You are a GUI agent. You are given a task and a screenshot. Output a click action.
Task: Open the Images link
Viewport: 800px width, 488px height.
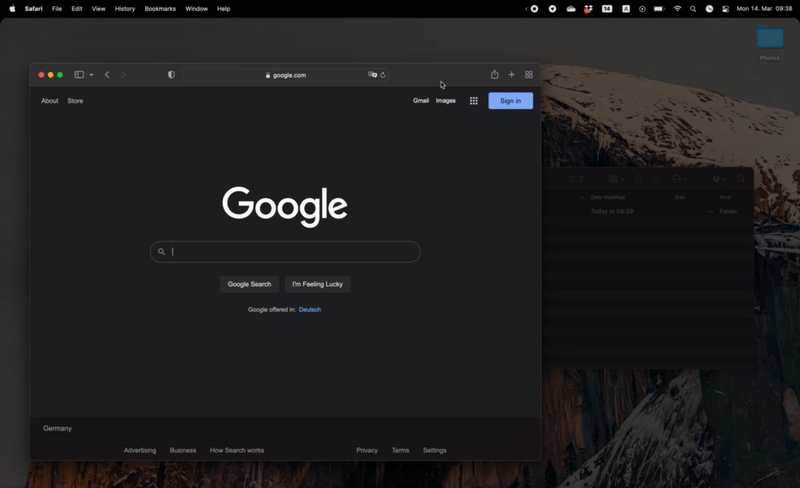click(x=445, y=101)
